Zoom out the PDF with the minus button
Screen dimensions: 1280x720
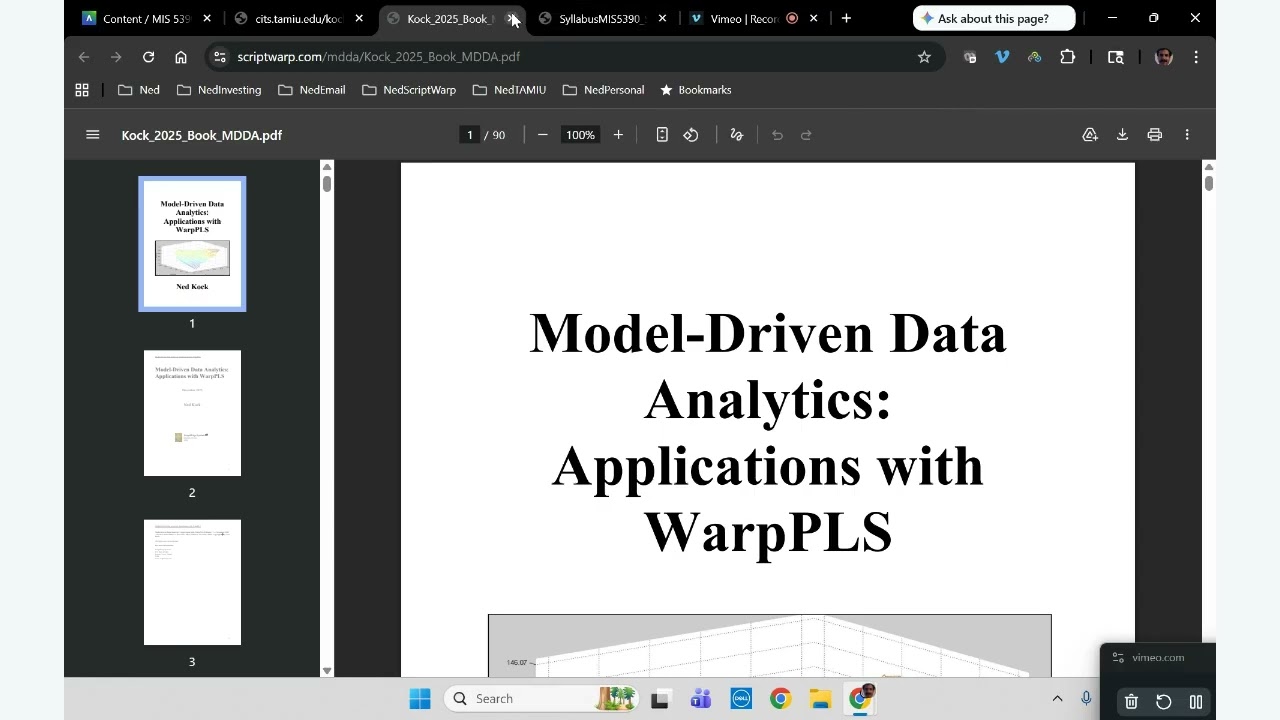point(543,135)
